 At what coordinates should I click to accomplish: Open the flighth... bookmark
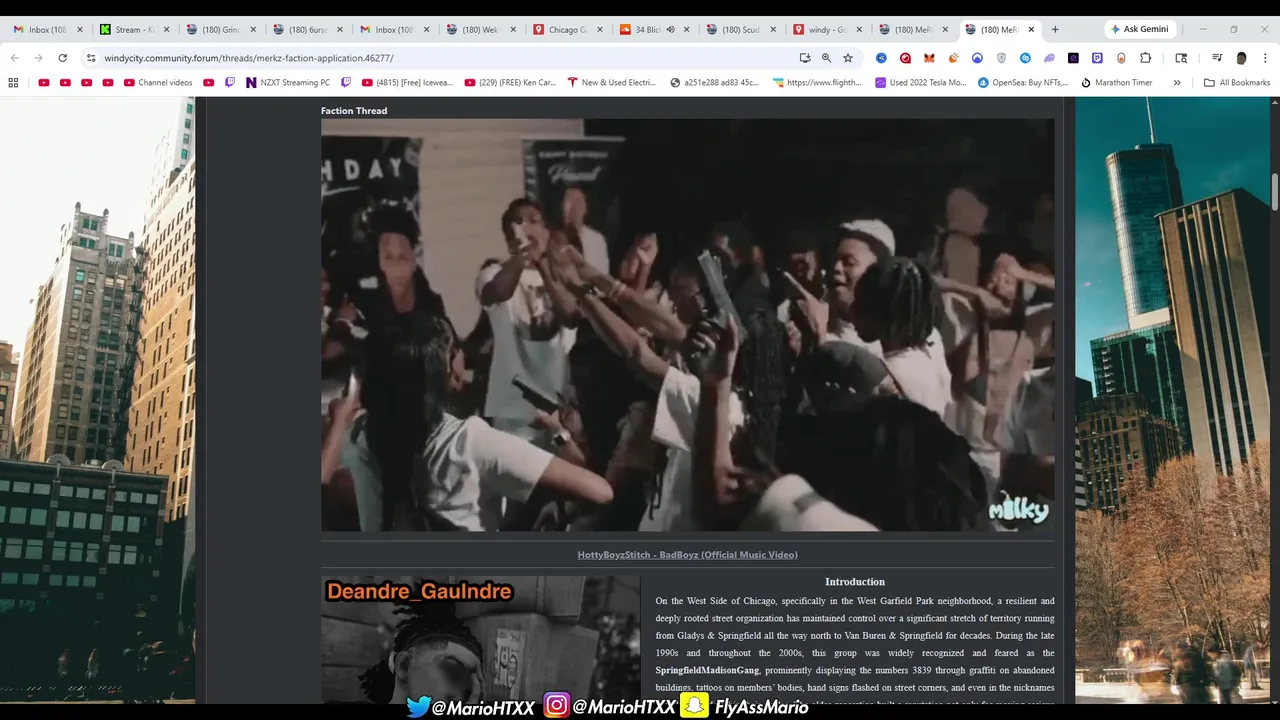pos(817,83)
